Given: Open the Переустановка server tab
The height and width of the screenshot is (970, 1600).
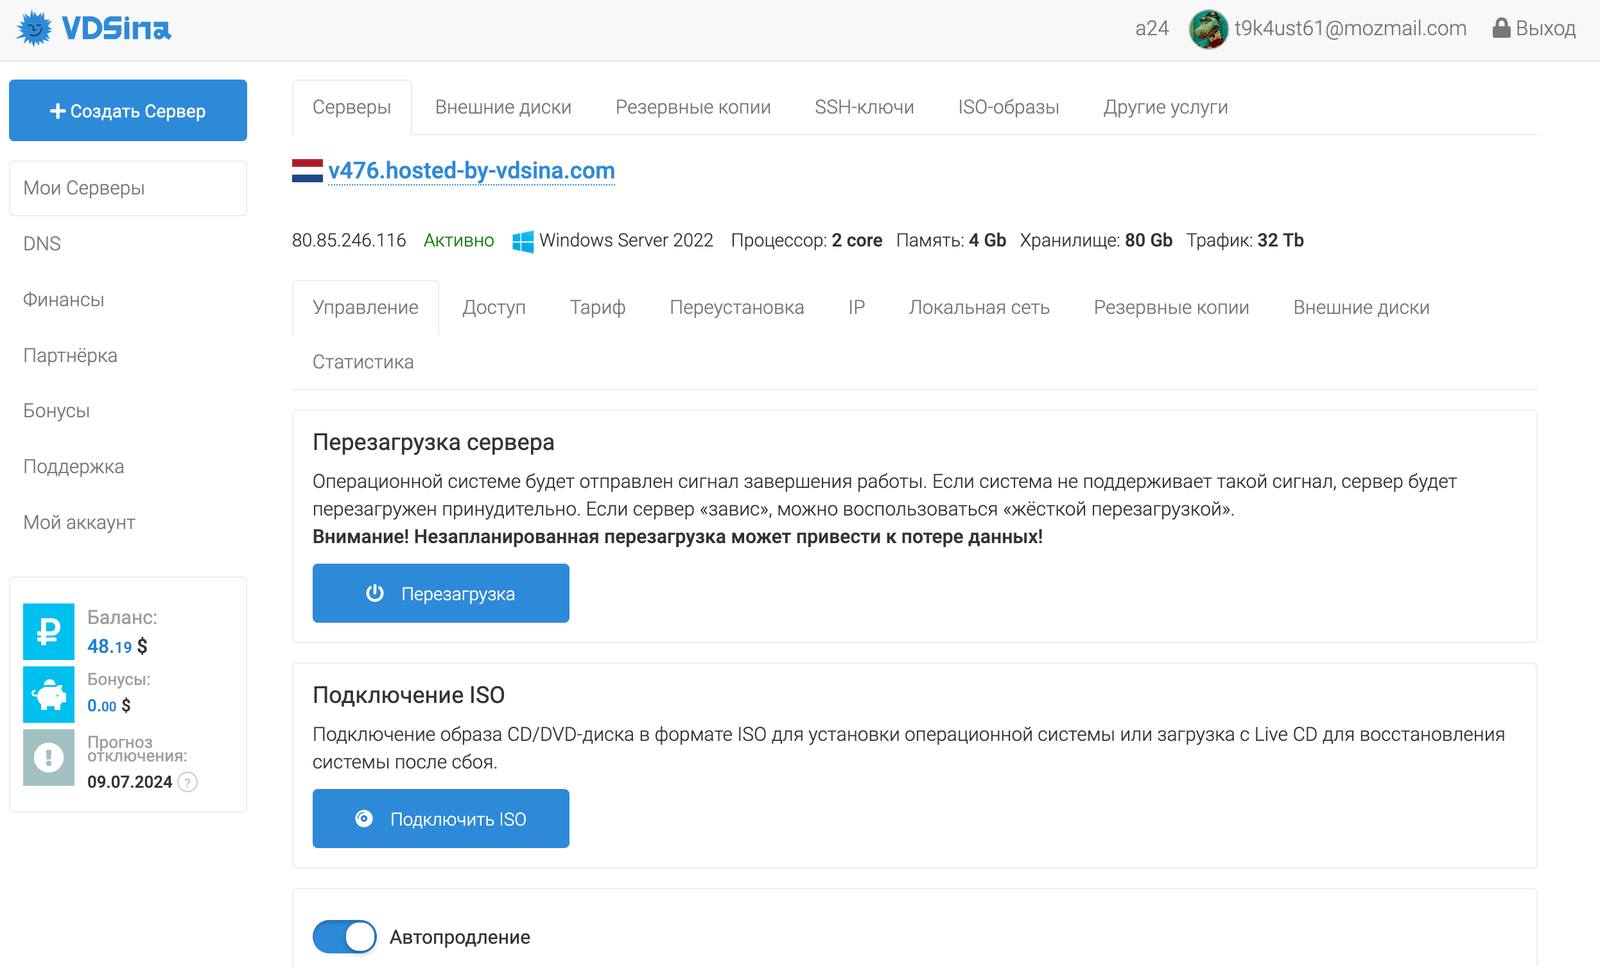Looking at the screenshot, I should (736, 307).
